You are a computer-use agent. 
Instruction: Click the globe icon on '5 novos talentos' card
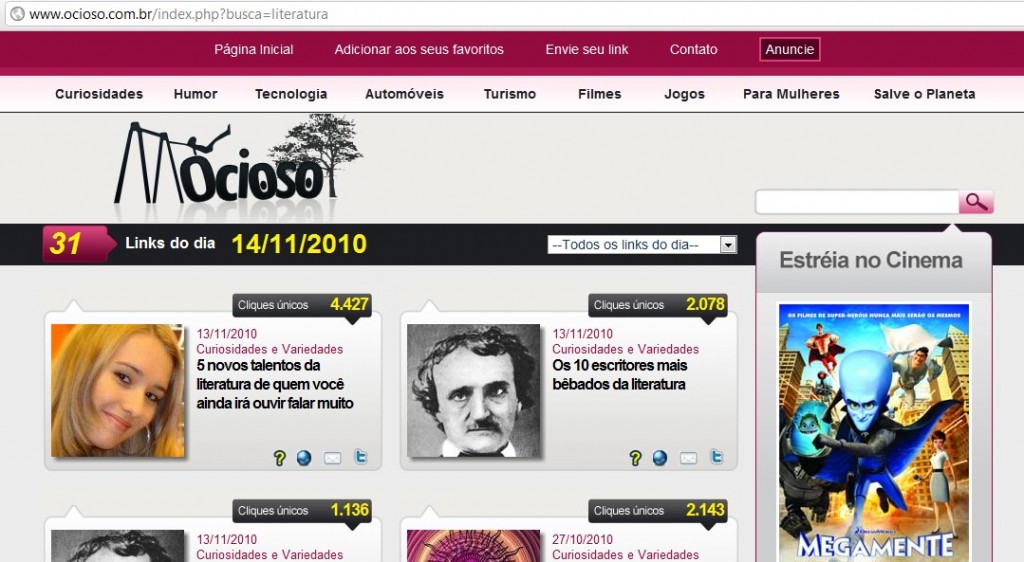coord(304,458)
